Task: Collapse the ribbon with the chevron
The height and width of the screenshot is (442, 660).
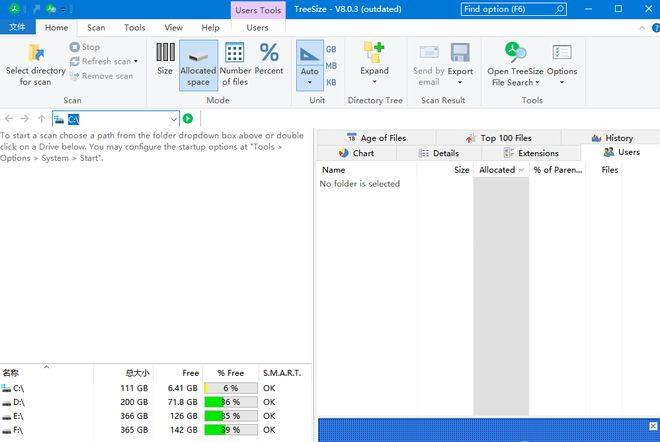Action: point(642,28)
